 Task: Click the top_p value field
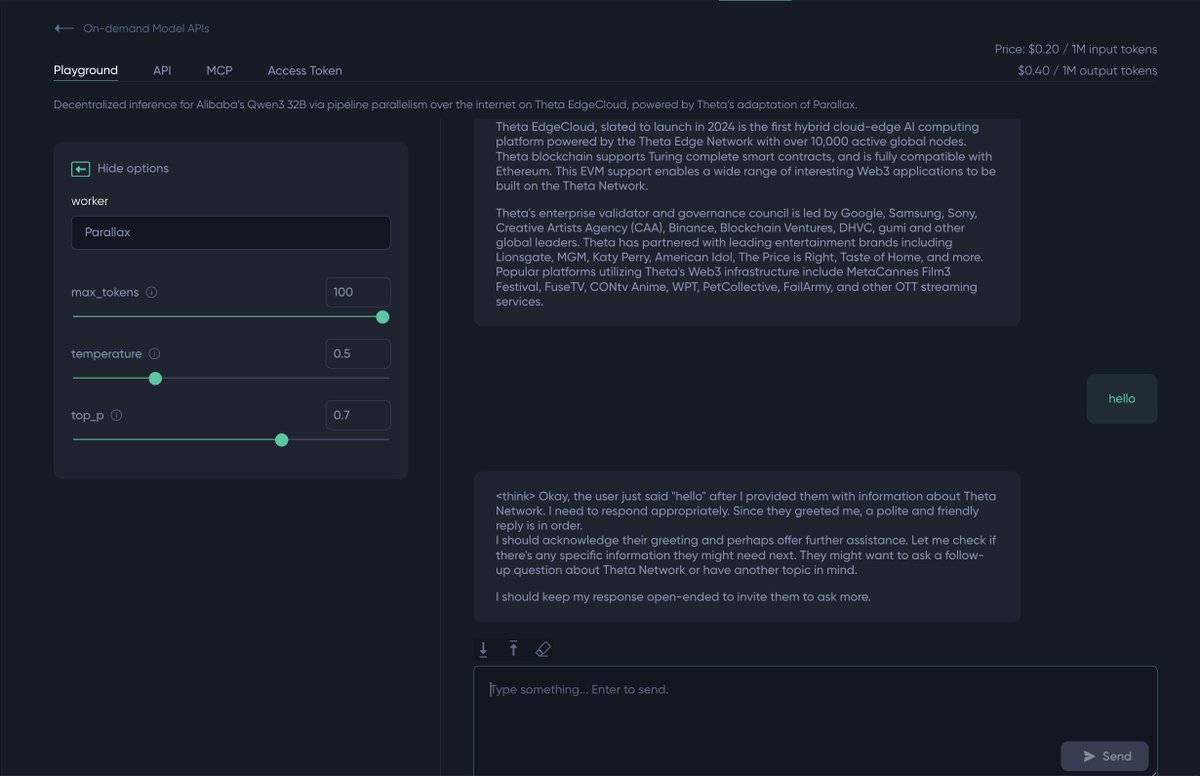point(358,415)
